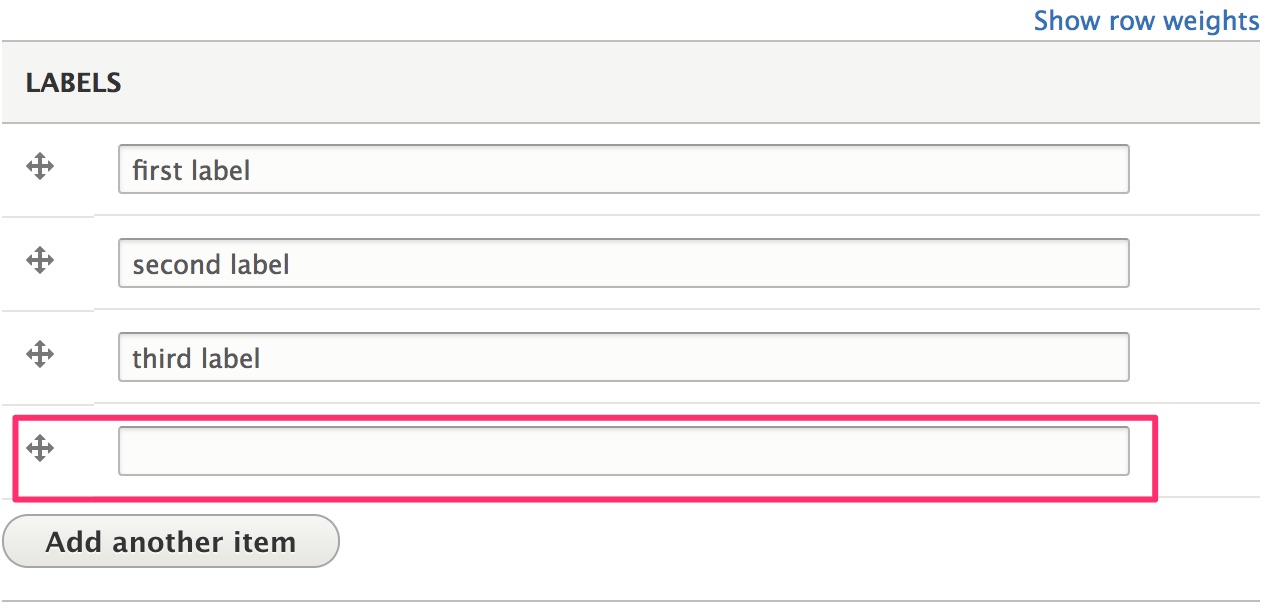Click the move handle for second label

(39, 261)
